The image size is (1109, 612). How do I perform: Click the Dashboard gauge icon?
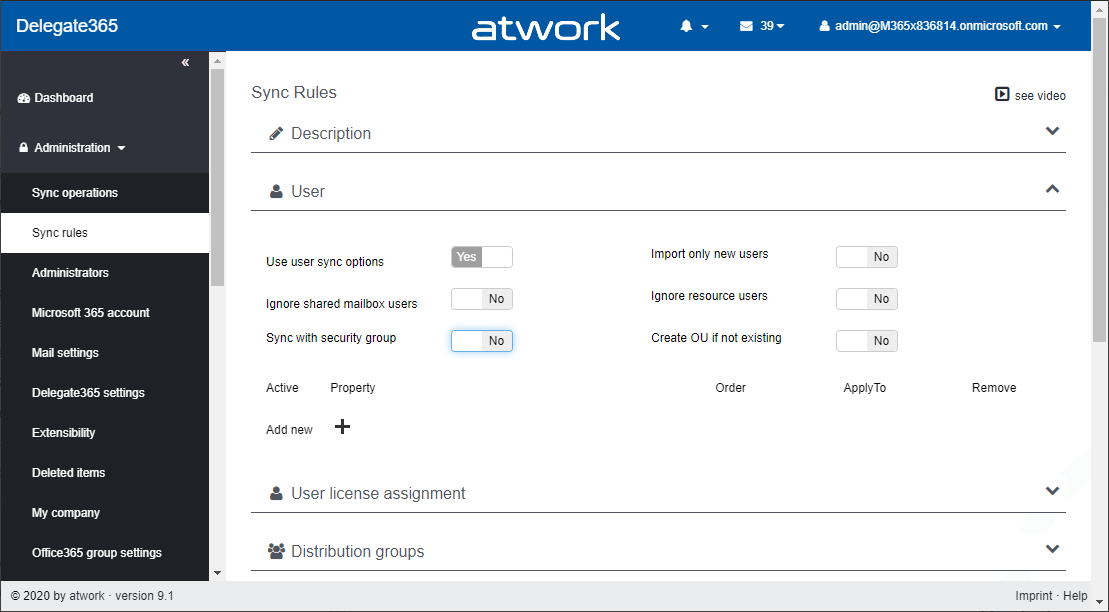(24, 98)
